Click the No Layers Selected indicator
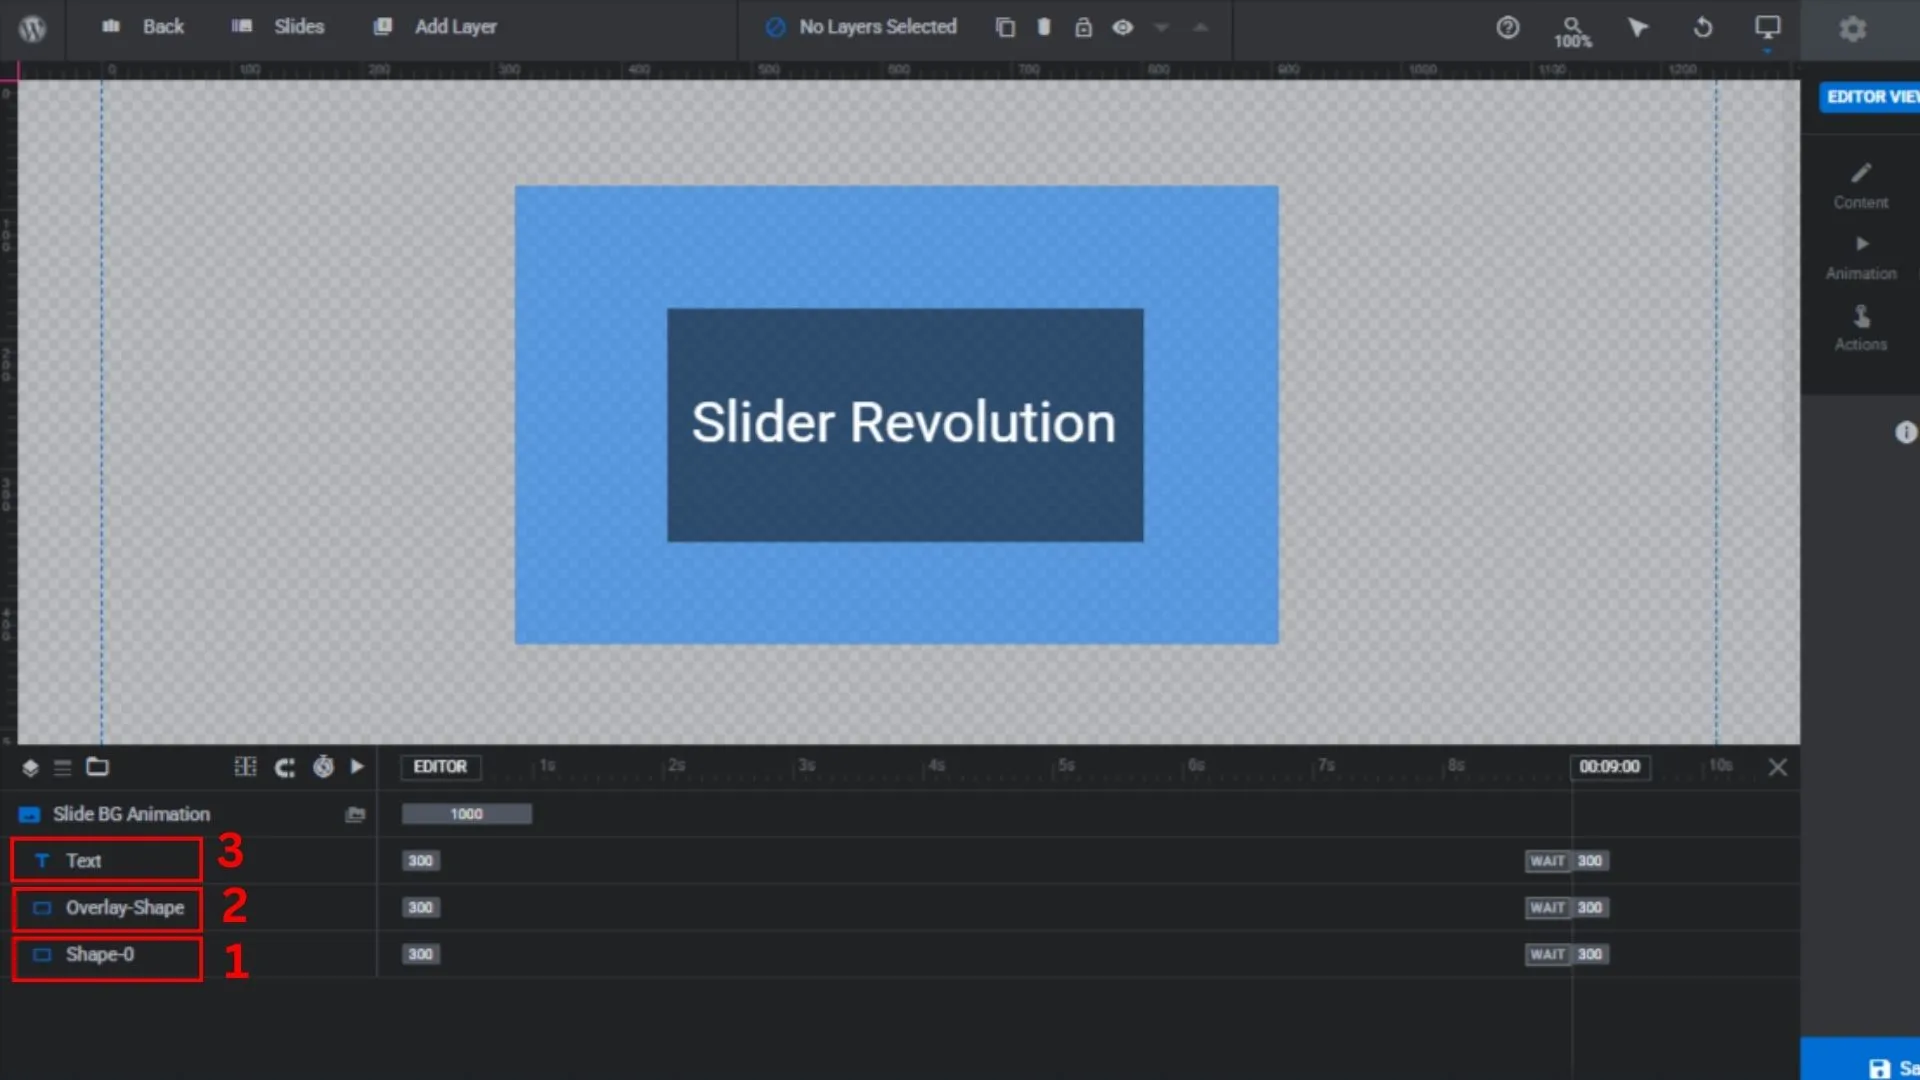Image resolution: width=1920 pixels, height=1080 pixels. click(x=861, y=27)
